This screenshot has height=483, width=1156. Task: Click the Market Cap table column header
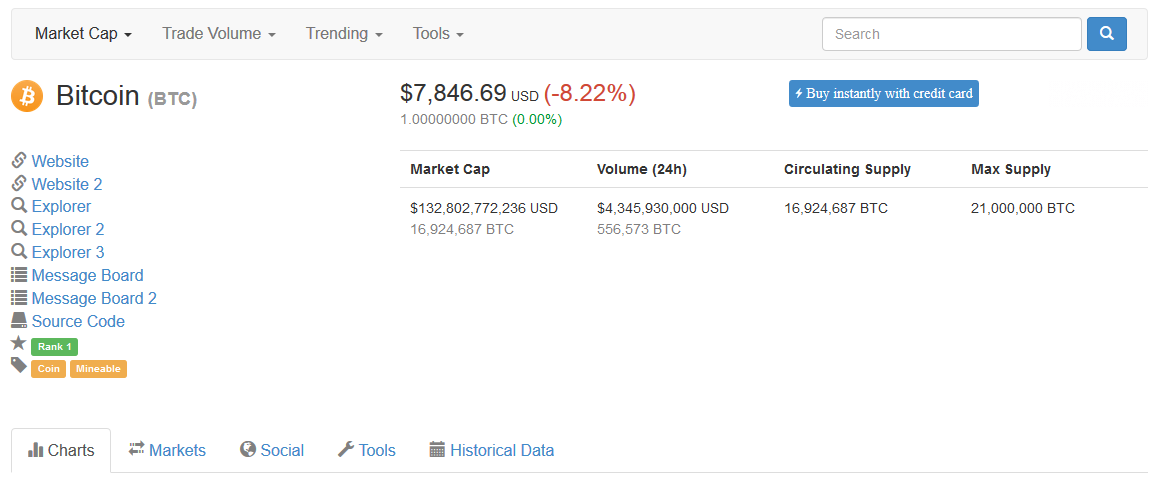(450, 170)
